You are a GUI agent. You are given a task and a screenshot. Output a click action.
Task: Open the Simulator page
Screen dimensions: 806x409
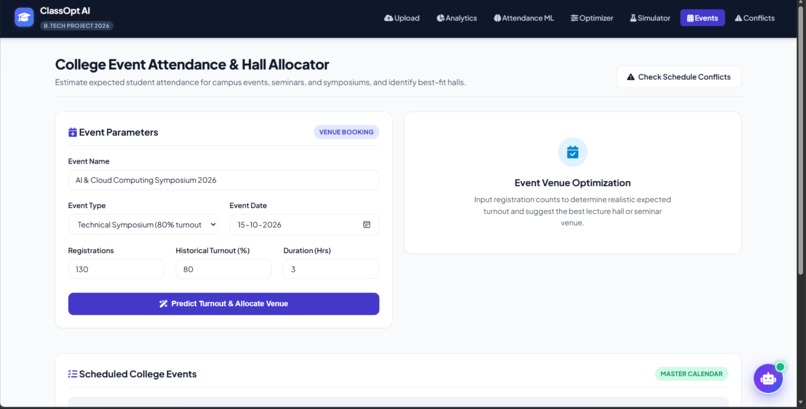(650, 18)
